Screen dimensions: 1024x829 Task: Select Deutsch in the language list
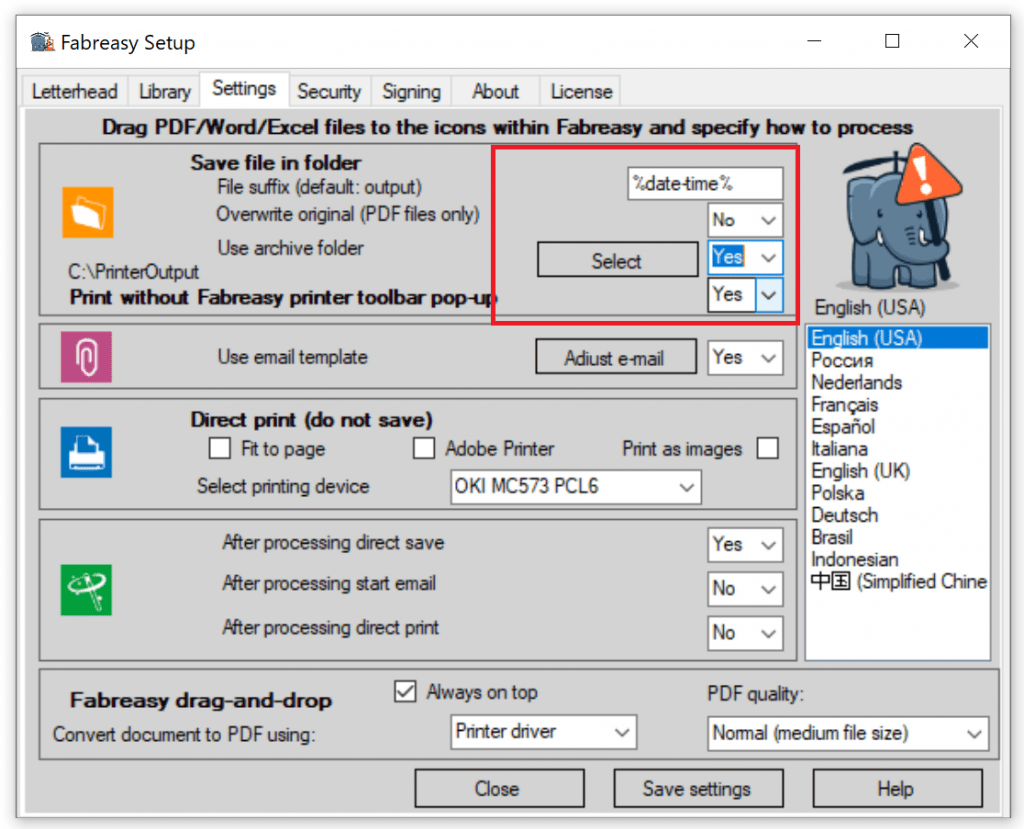pos(845,515)
